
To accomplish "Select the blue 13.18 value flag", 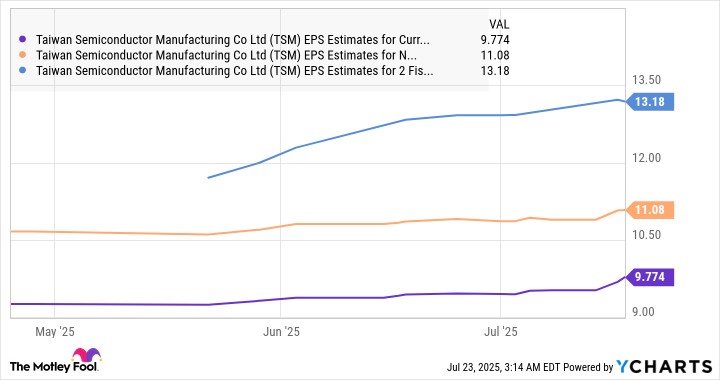I will point(650,101).
